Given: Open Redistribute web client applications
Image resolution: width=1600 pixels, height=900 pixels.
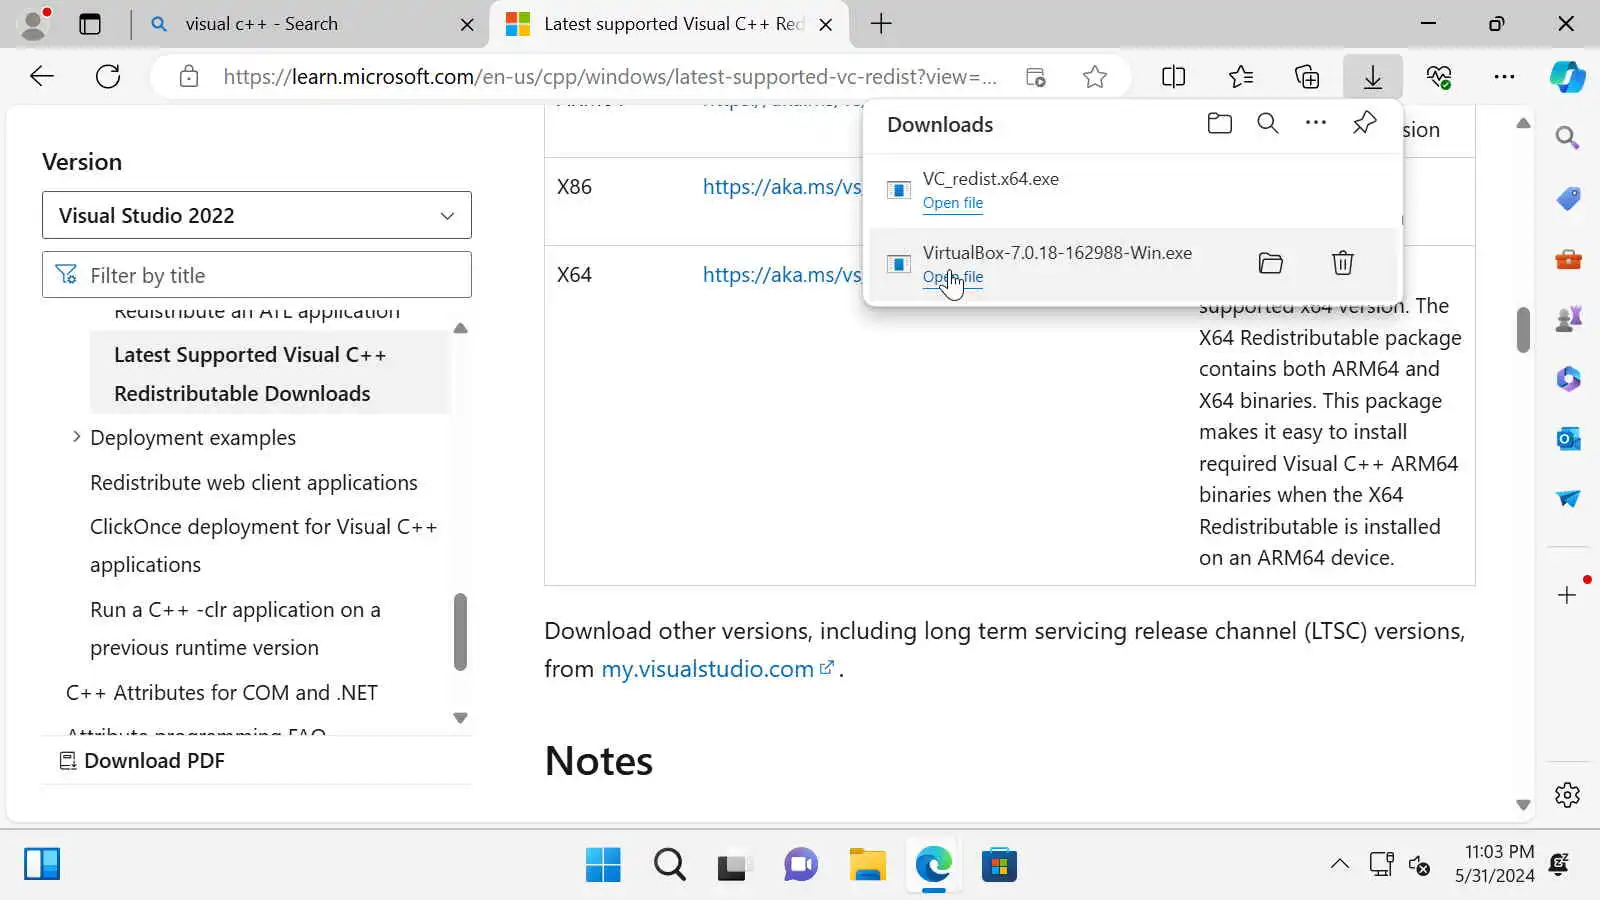Looking at the screenshot, I should [x=254, y=483].
